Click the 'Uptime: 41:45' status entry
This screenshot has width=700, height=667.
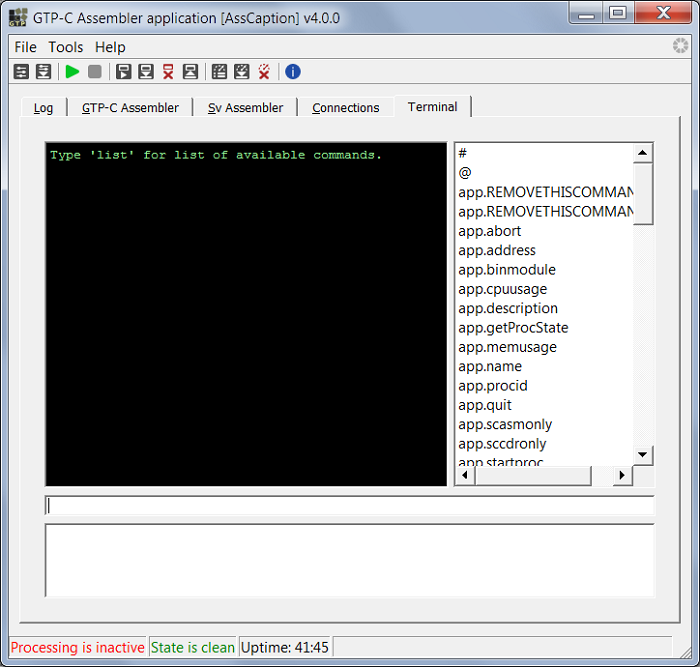tap(284, 647)
